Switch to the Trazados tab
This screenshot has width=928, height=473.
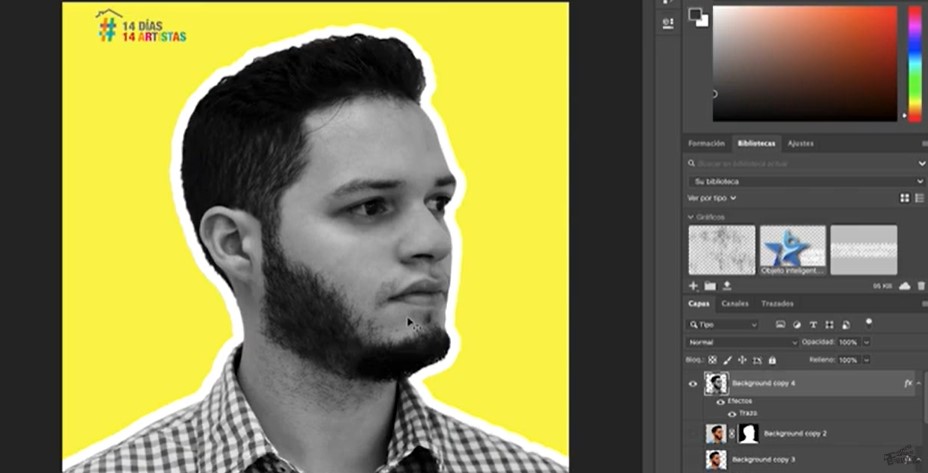[x=777, y=304]
